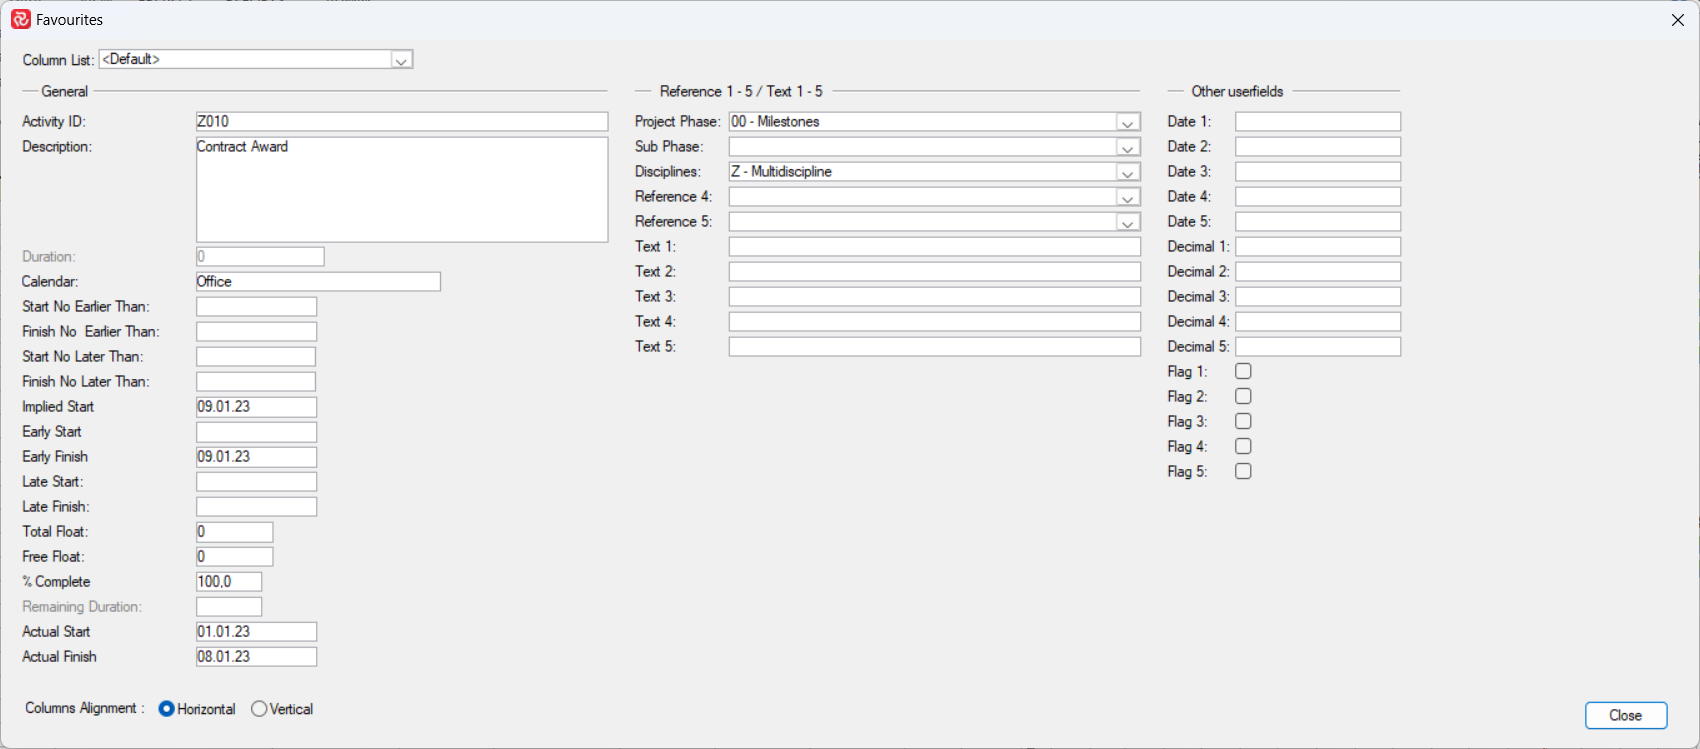The height and width of the screenshot is (749, 1700).
Task: Click the Decimal 3 input field
Action: tap(1318, 297)
